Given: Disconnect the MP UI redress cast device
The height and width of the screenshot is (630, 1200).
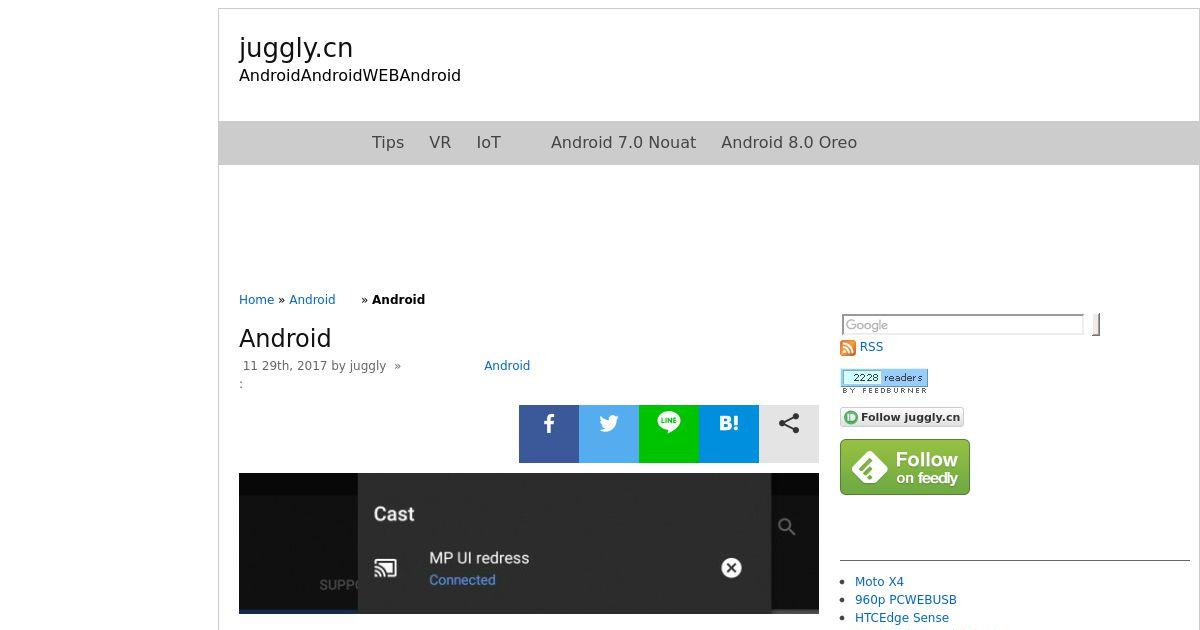Looking at the screenshot, I should [731, 568].
